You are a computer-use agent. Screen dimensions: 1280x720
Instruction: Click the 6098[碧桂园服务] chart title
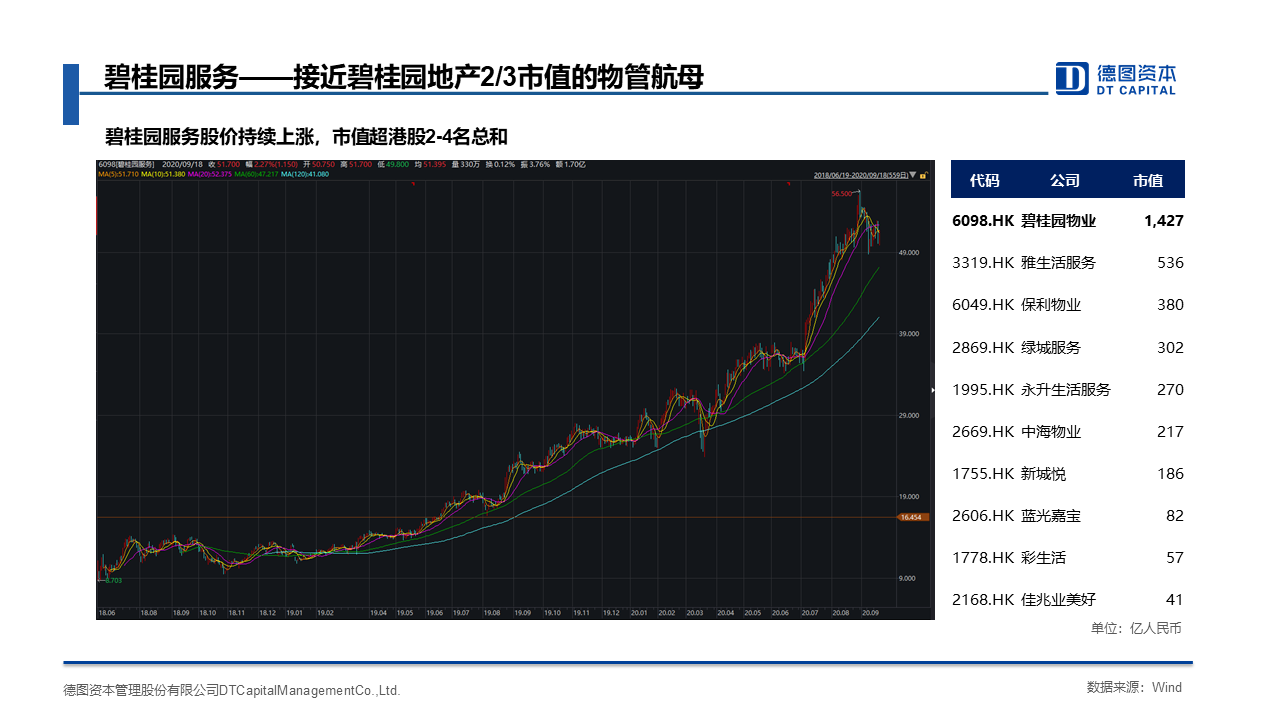coord(126,164)
